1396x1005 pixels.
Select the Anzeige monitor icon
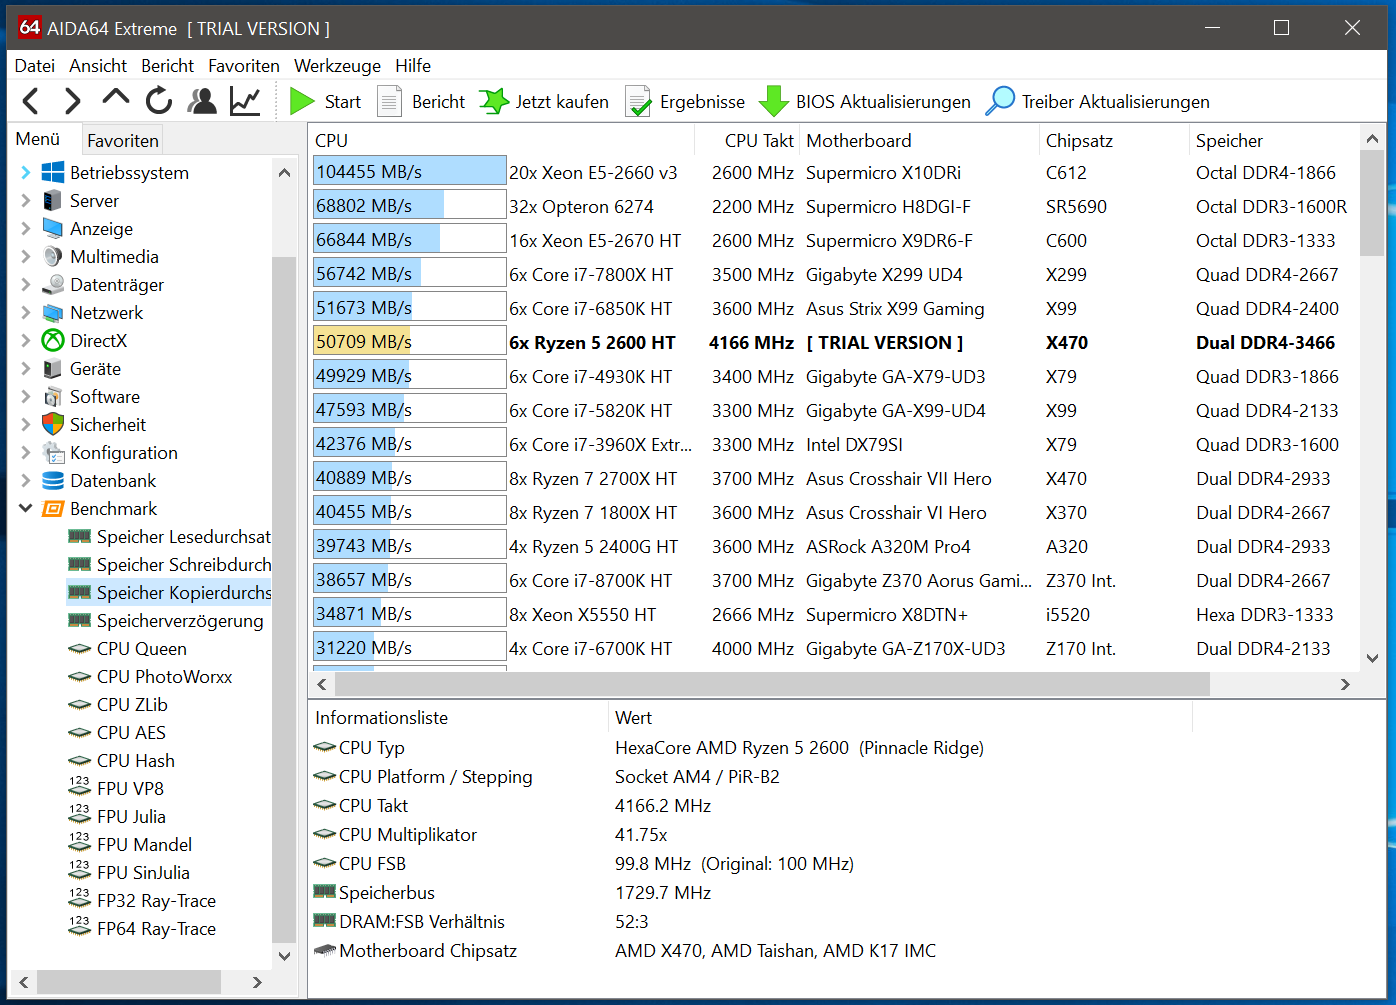click(53, 228)
